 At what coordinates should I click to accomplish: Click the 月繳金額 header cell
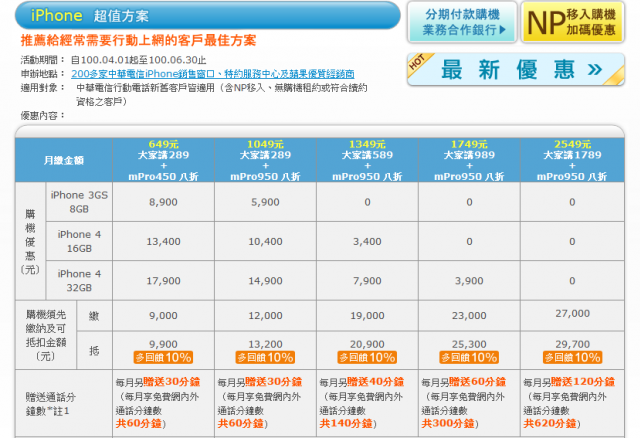pyautogui.click(x=64, y=160)
